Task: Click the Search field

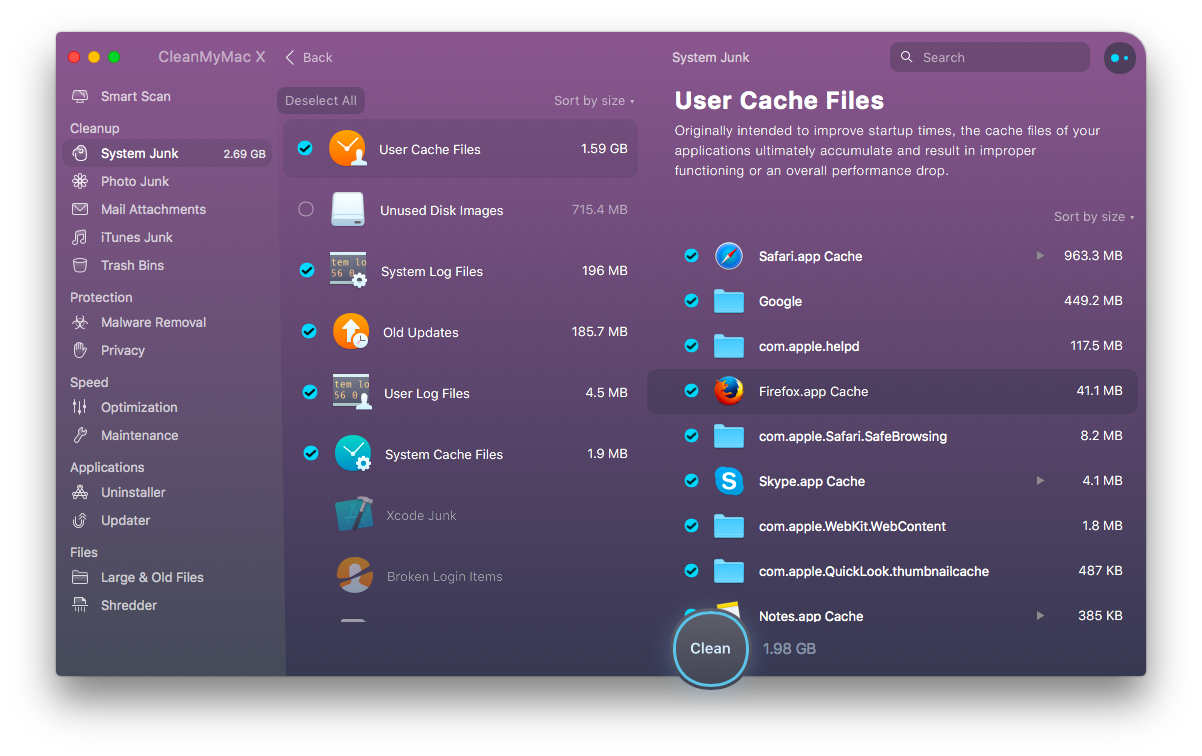Action: pyautogui.click(x=990, y=58)
